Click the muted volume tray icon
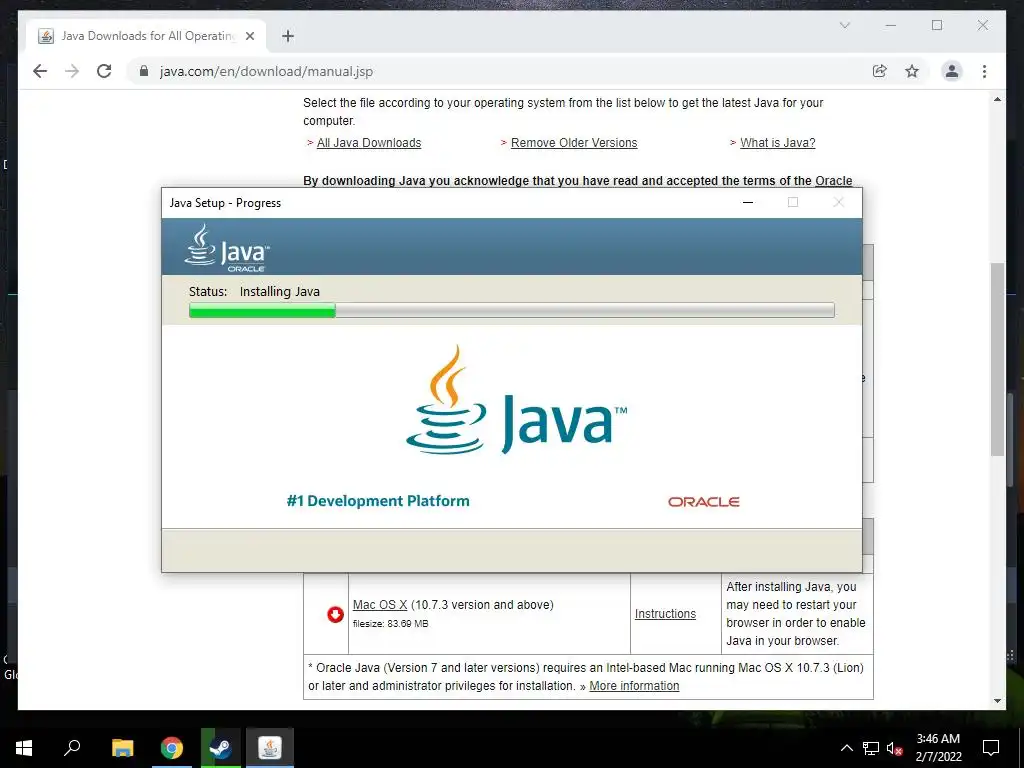The image size is (1024, 768). coord(894,748)
